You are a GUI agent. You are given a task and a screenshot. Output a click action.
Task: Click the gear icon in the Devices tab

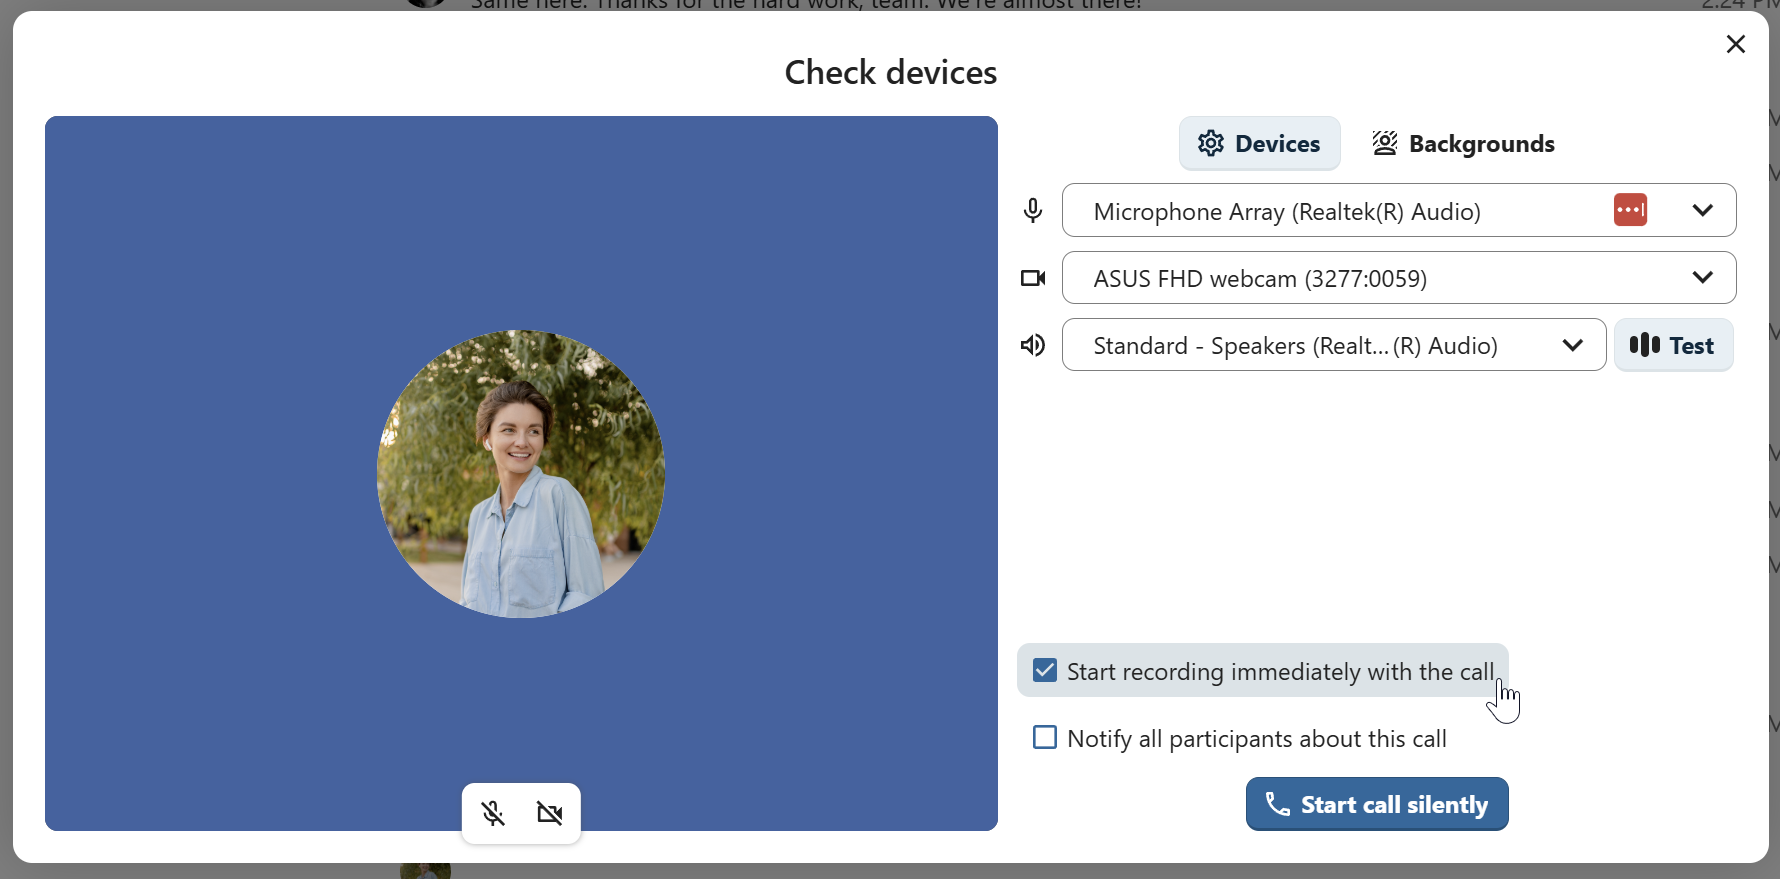click(1211, 144)
